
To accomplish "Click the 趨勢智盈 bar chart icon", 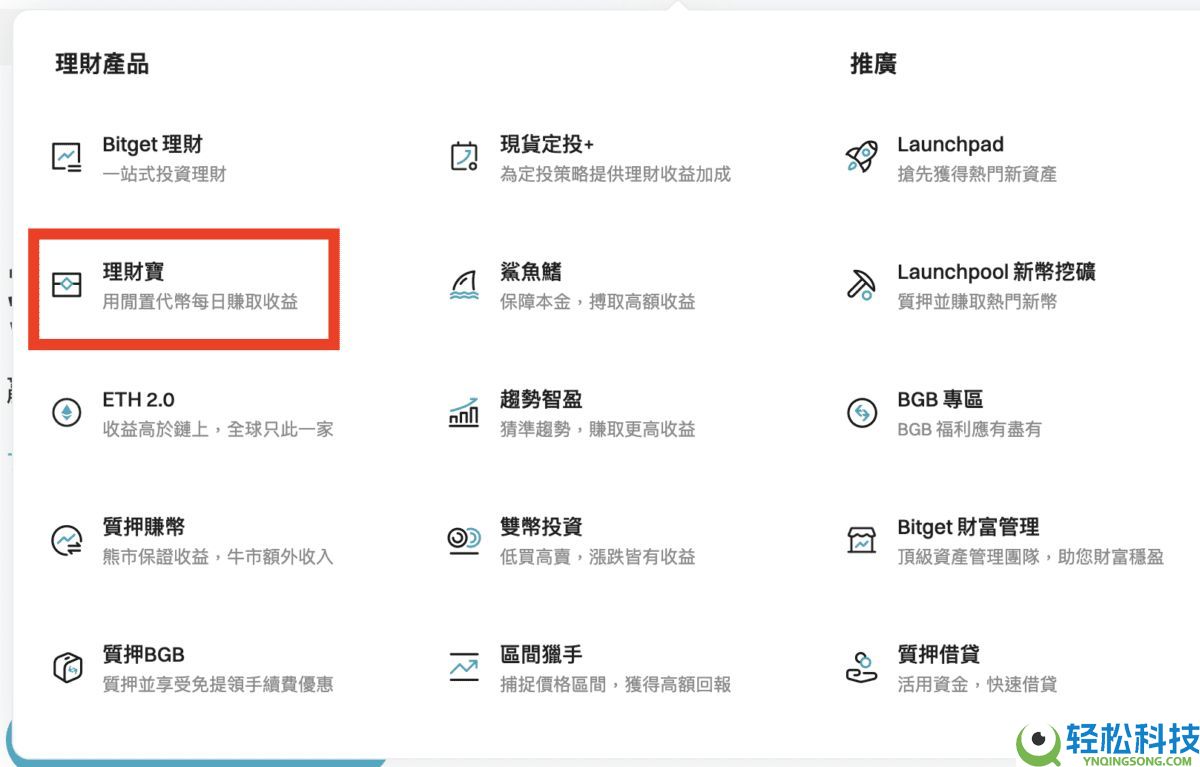I will tap(462, 413).
